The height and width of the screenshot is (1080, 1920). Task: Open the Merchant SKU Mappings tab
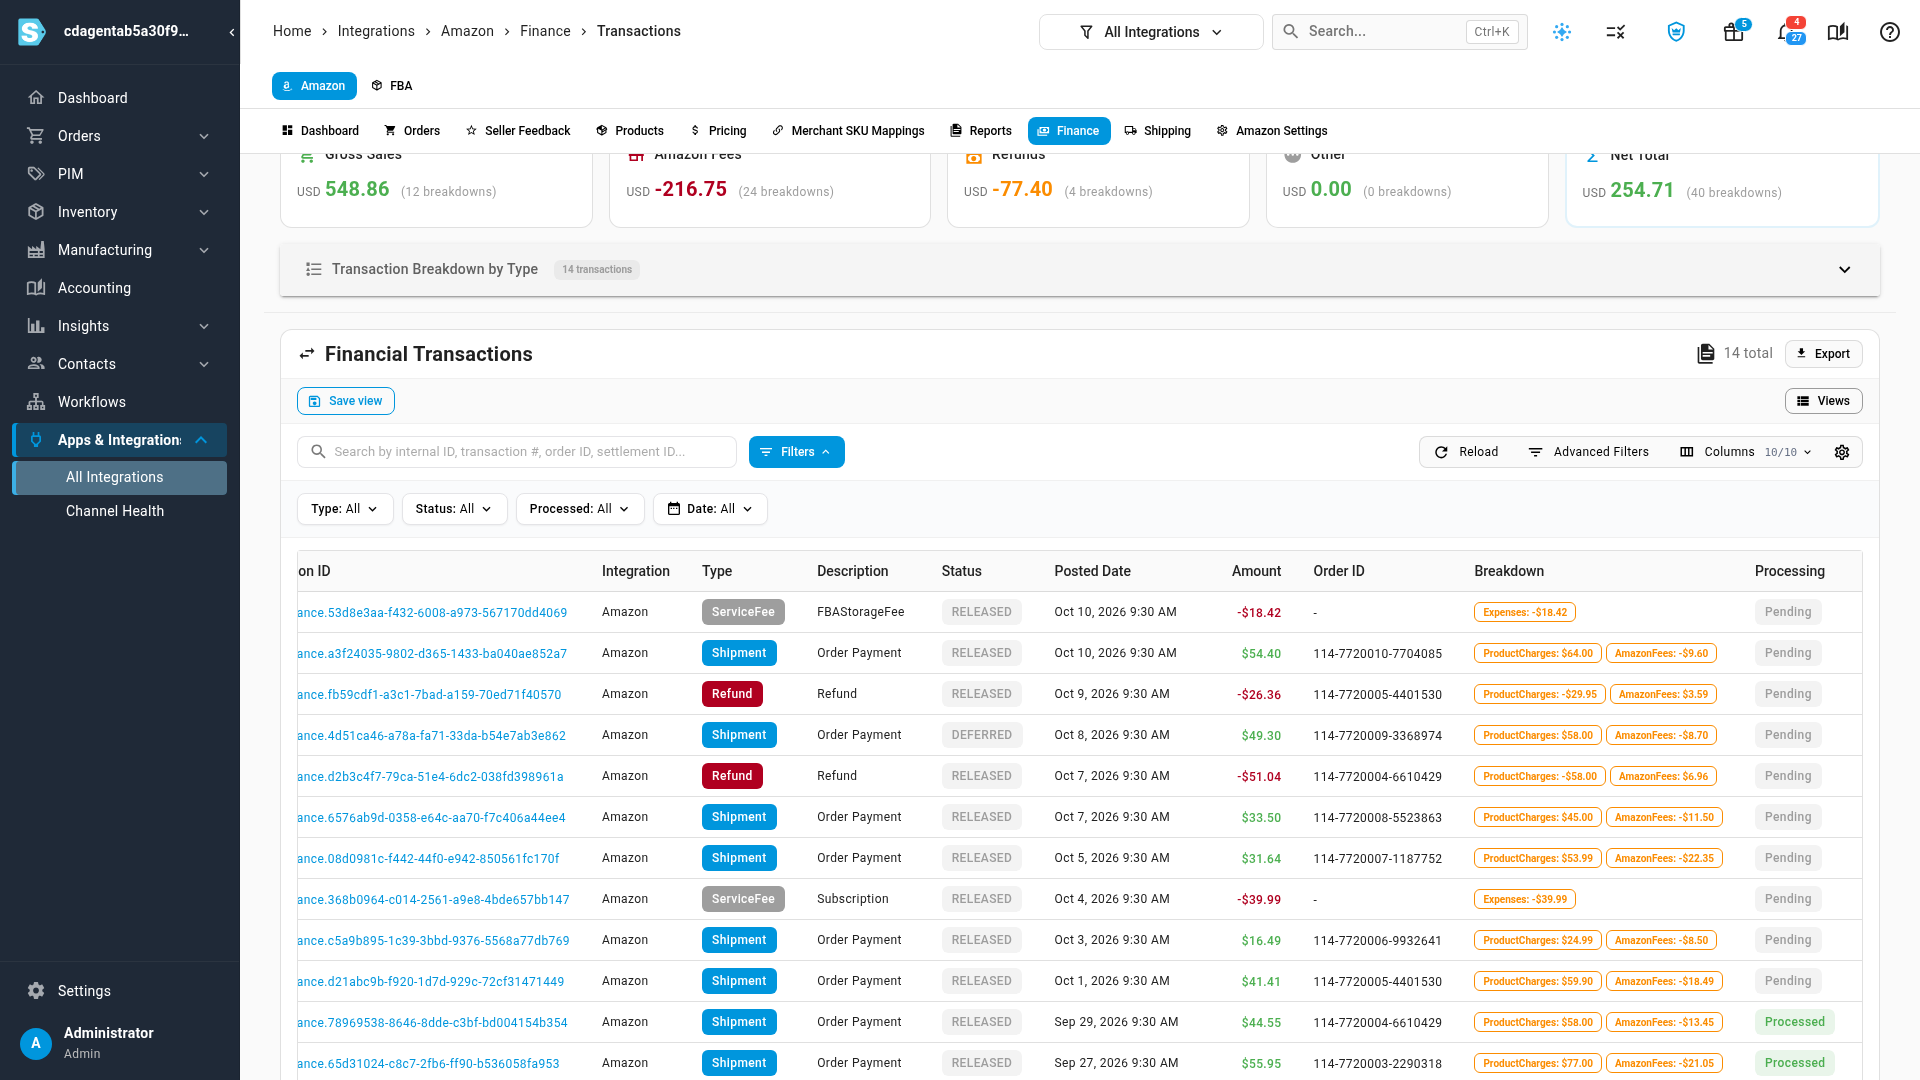pyautogui.click(x=848, y=131)
